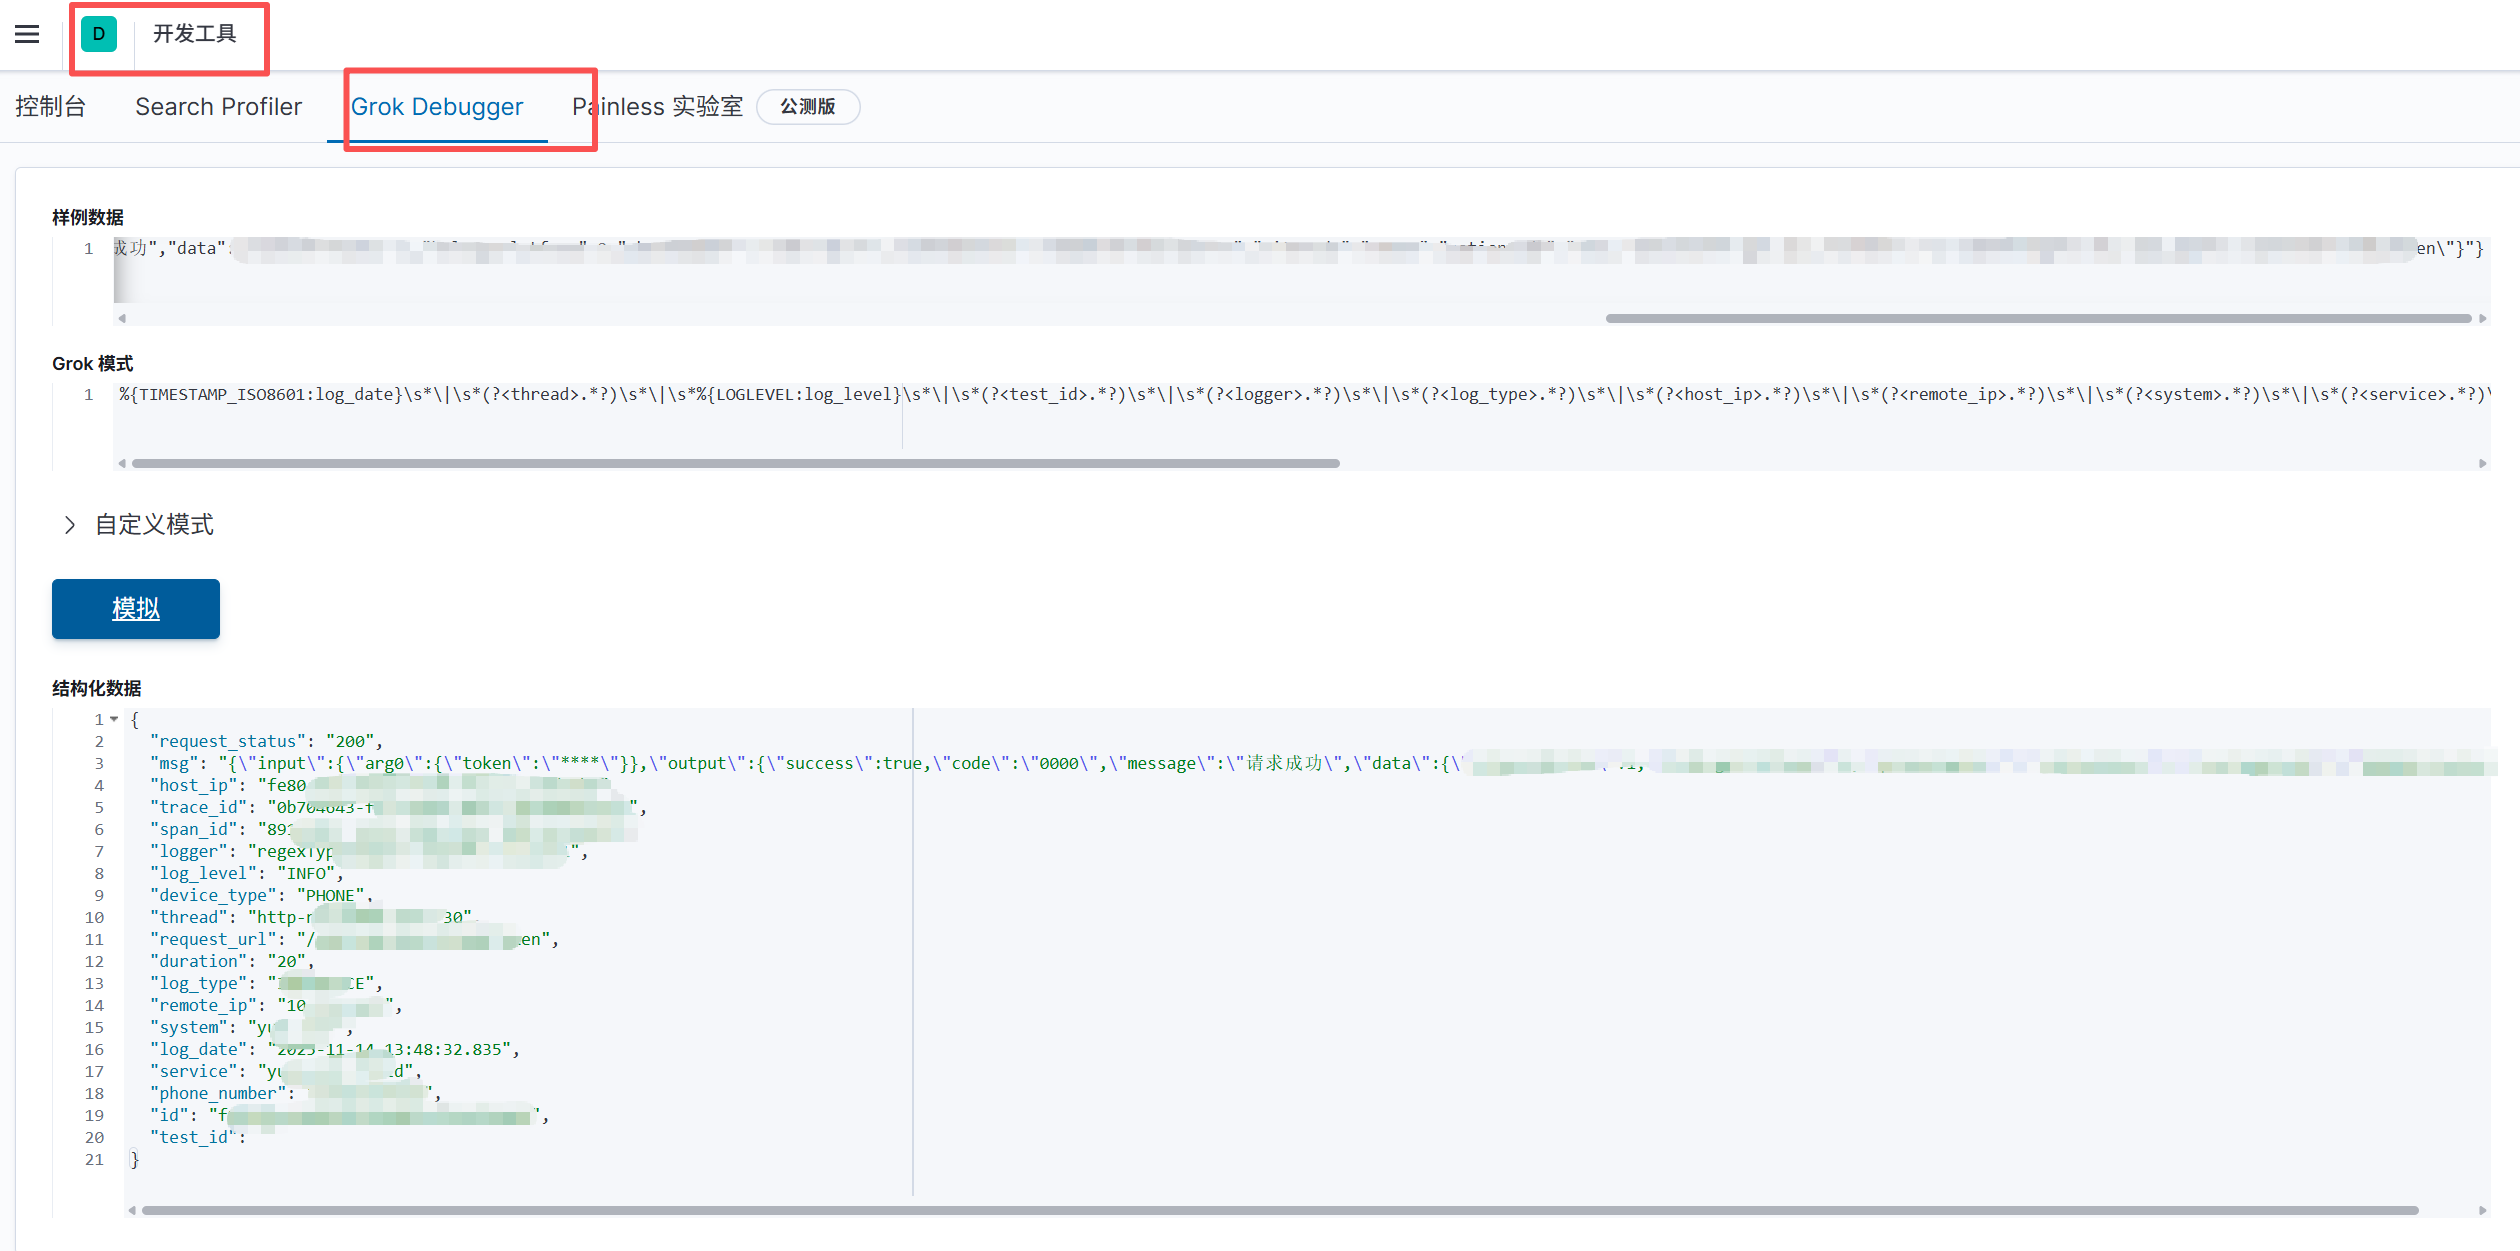Click the 开发工具 breadcrumb link
2520x1251 pixels.
tap(194, 34)
